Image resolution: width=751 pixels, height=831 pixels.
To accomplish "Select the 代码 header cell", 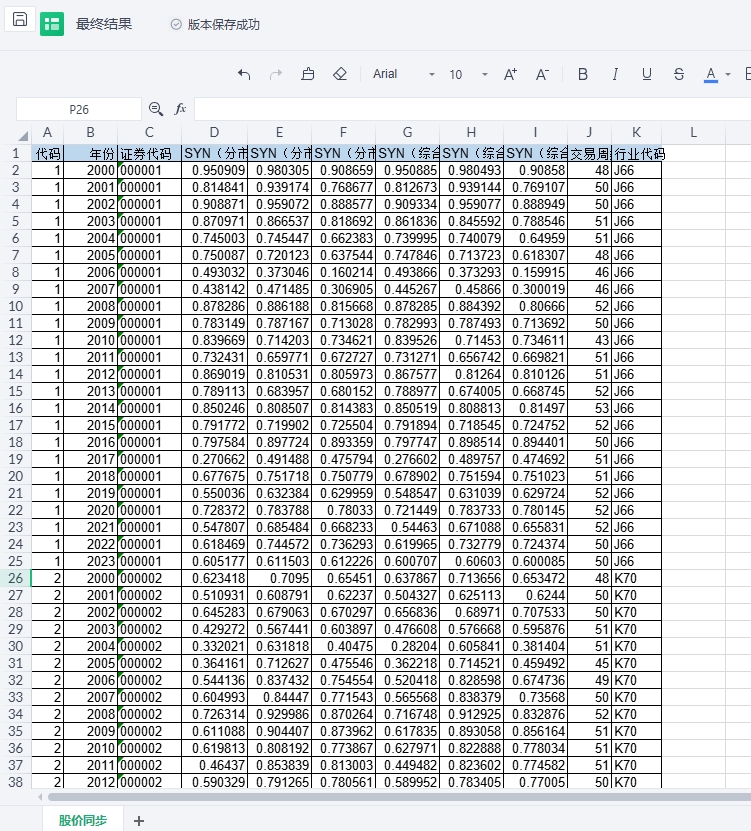I will pos(47,154).
